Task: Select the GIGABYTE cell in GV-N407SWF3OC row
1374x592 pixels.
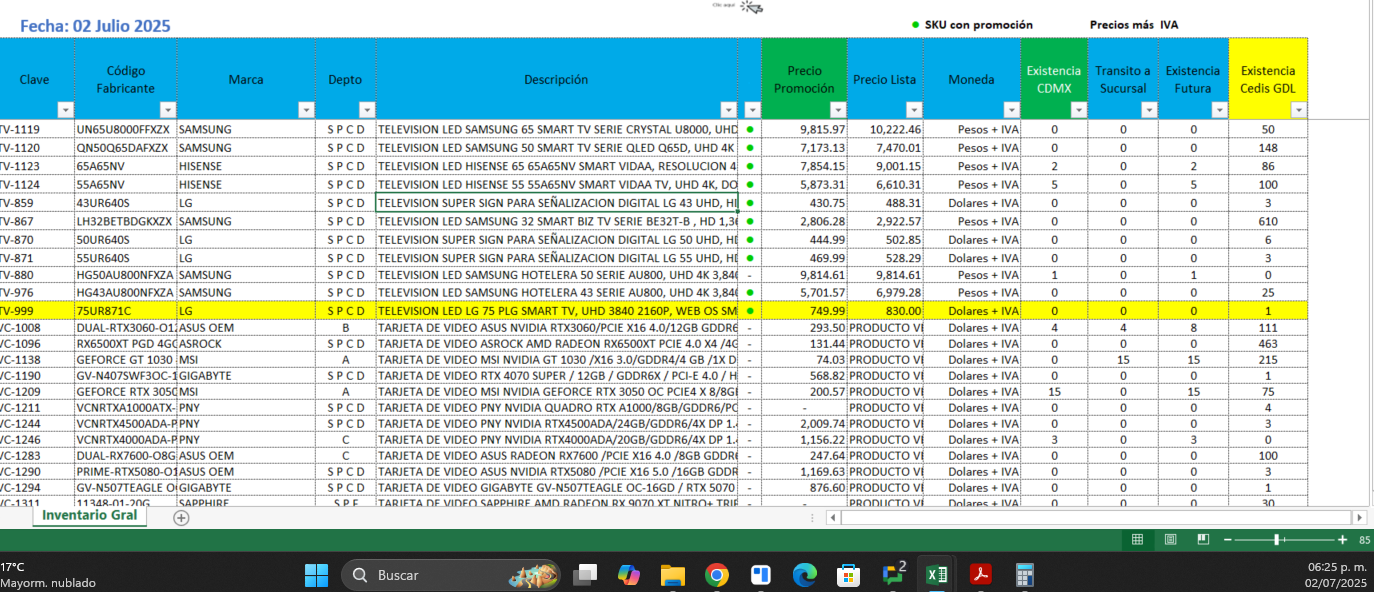Action: coord(247,375)
